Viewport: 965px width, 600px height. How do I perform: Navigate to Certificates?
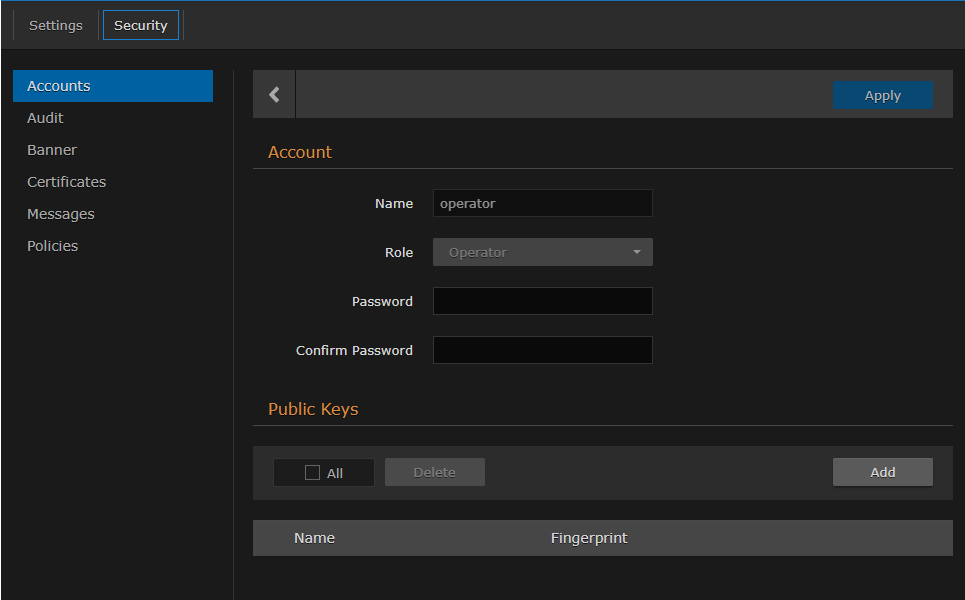(66, 182)
